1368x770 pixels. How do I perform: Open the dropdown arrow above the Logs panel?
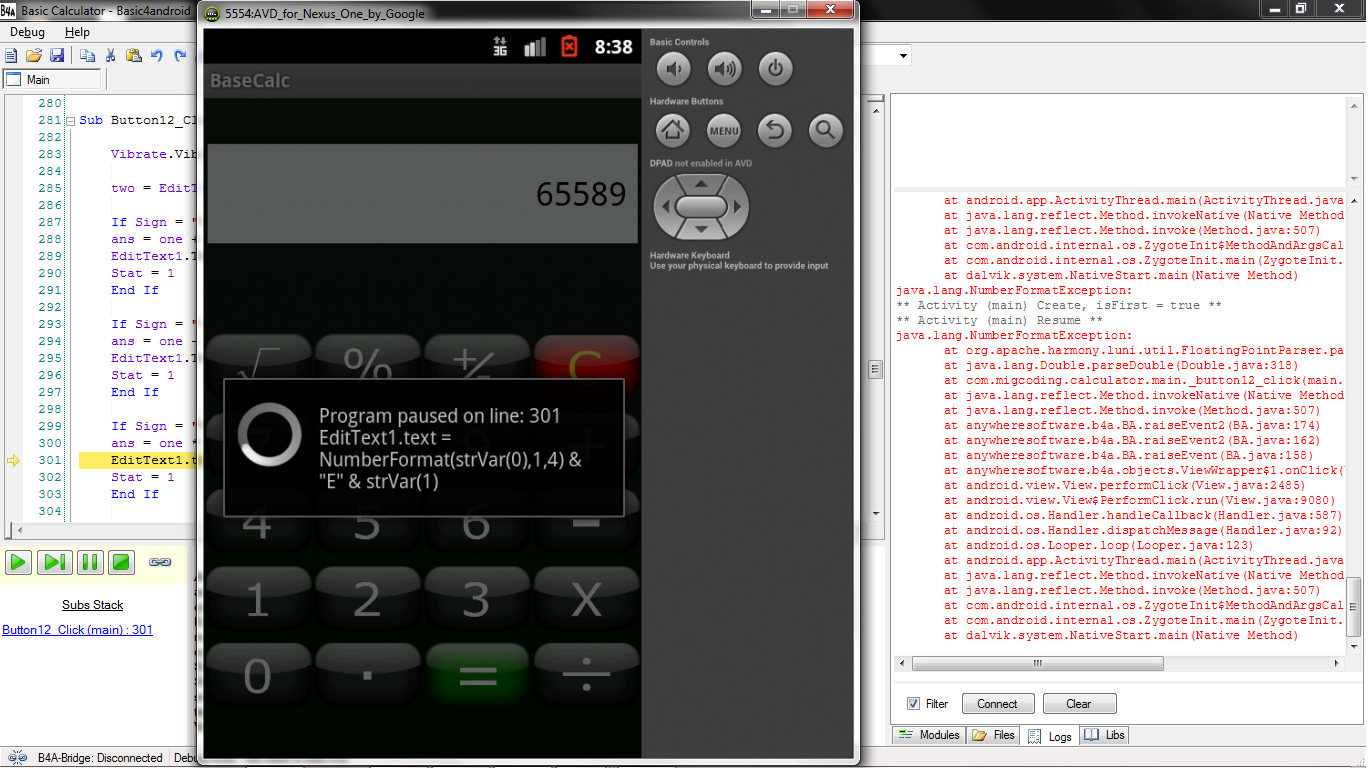tap(904, 56)
